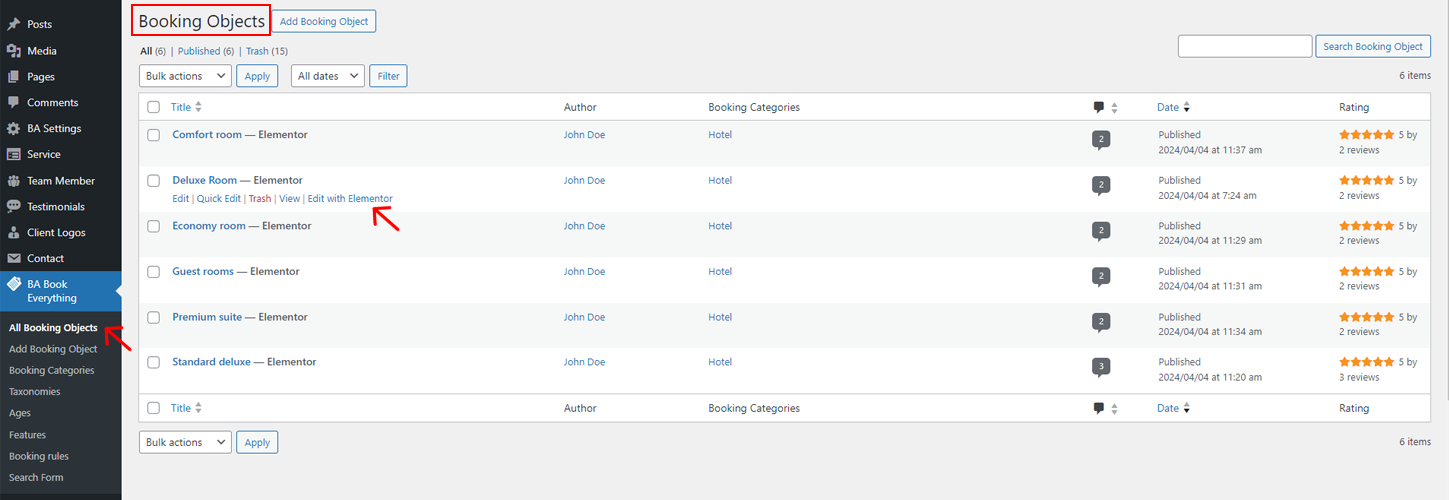Viewport: 1449px width, 500px height.
Task: Open Booking Categories submenu item
Action: point(52,370)
